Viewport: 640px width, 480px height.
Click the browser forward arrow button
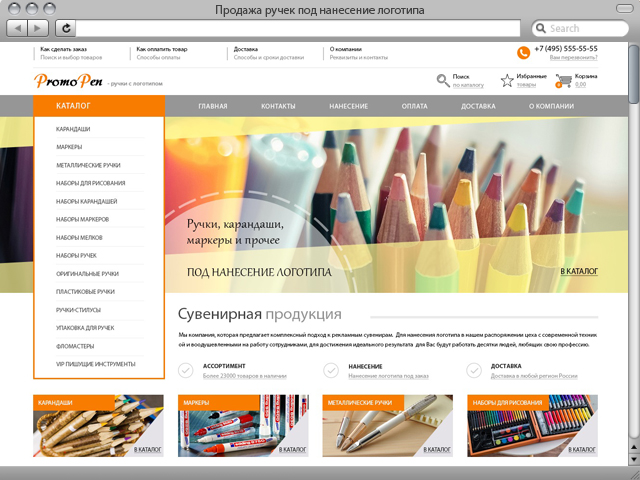(38, 28)
